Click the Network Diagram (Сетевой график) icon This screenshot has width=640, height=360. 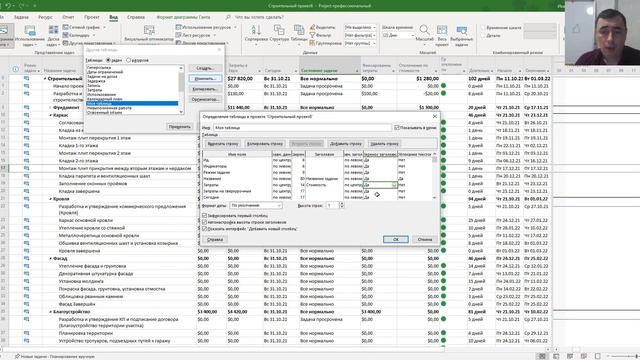(66, 27)
